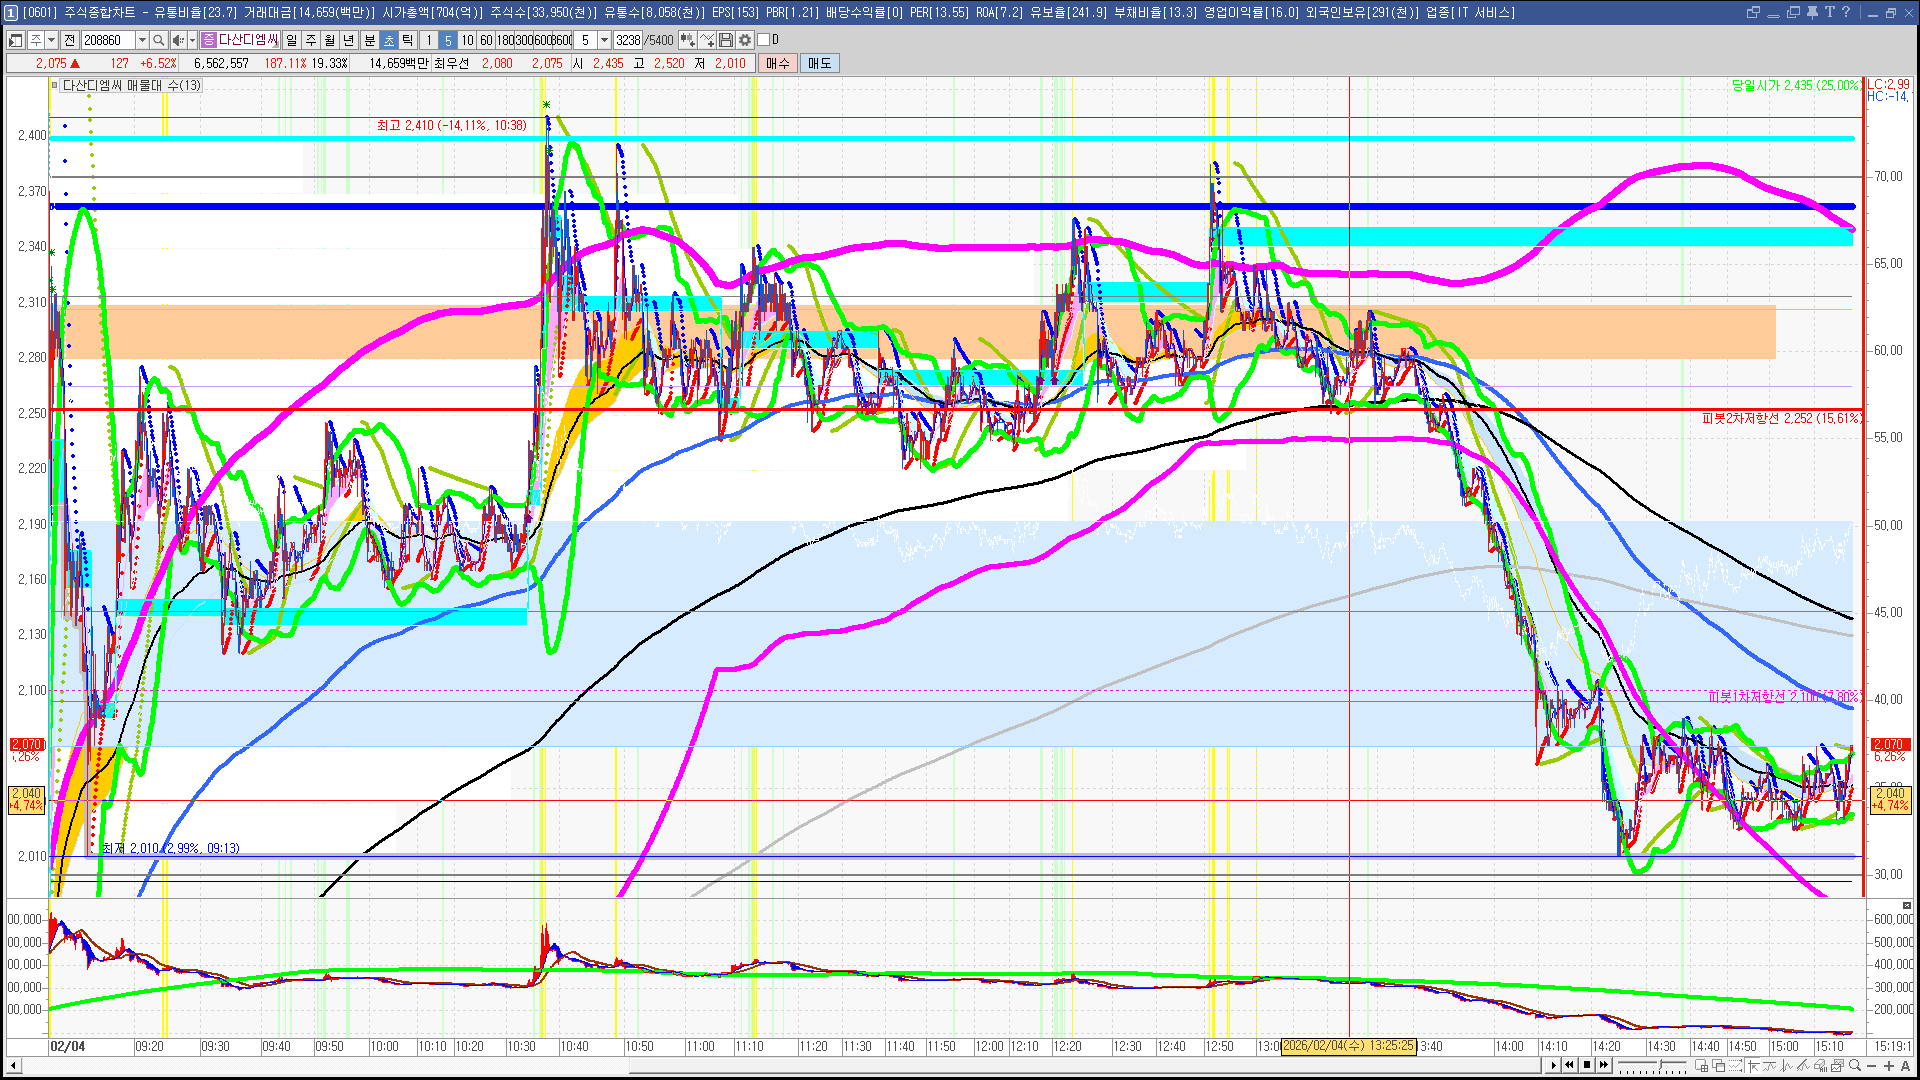
Task: Click the bottom-right zoom magnifier icon
Action: coord(1854,1065)
